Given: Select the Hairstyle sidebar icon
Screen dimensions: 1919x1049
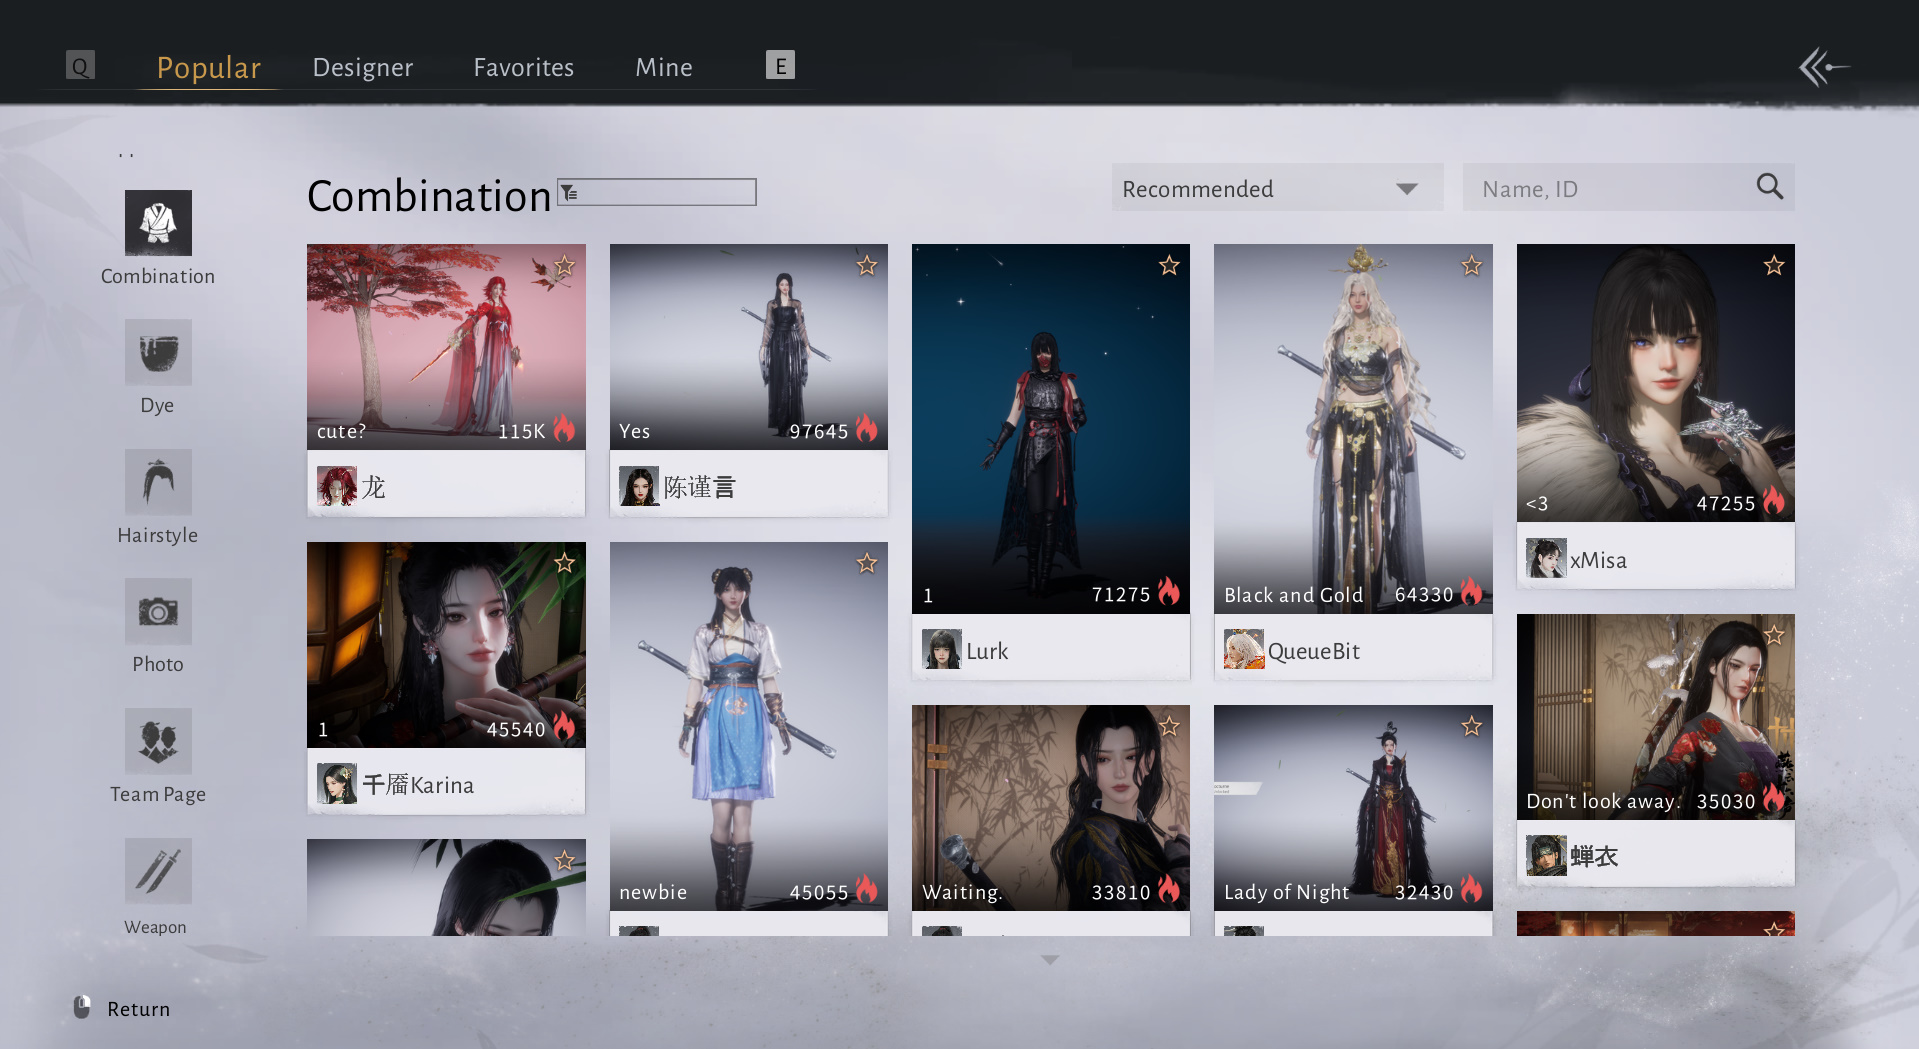Looking at the screenshot, I should point(158,482).
